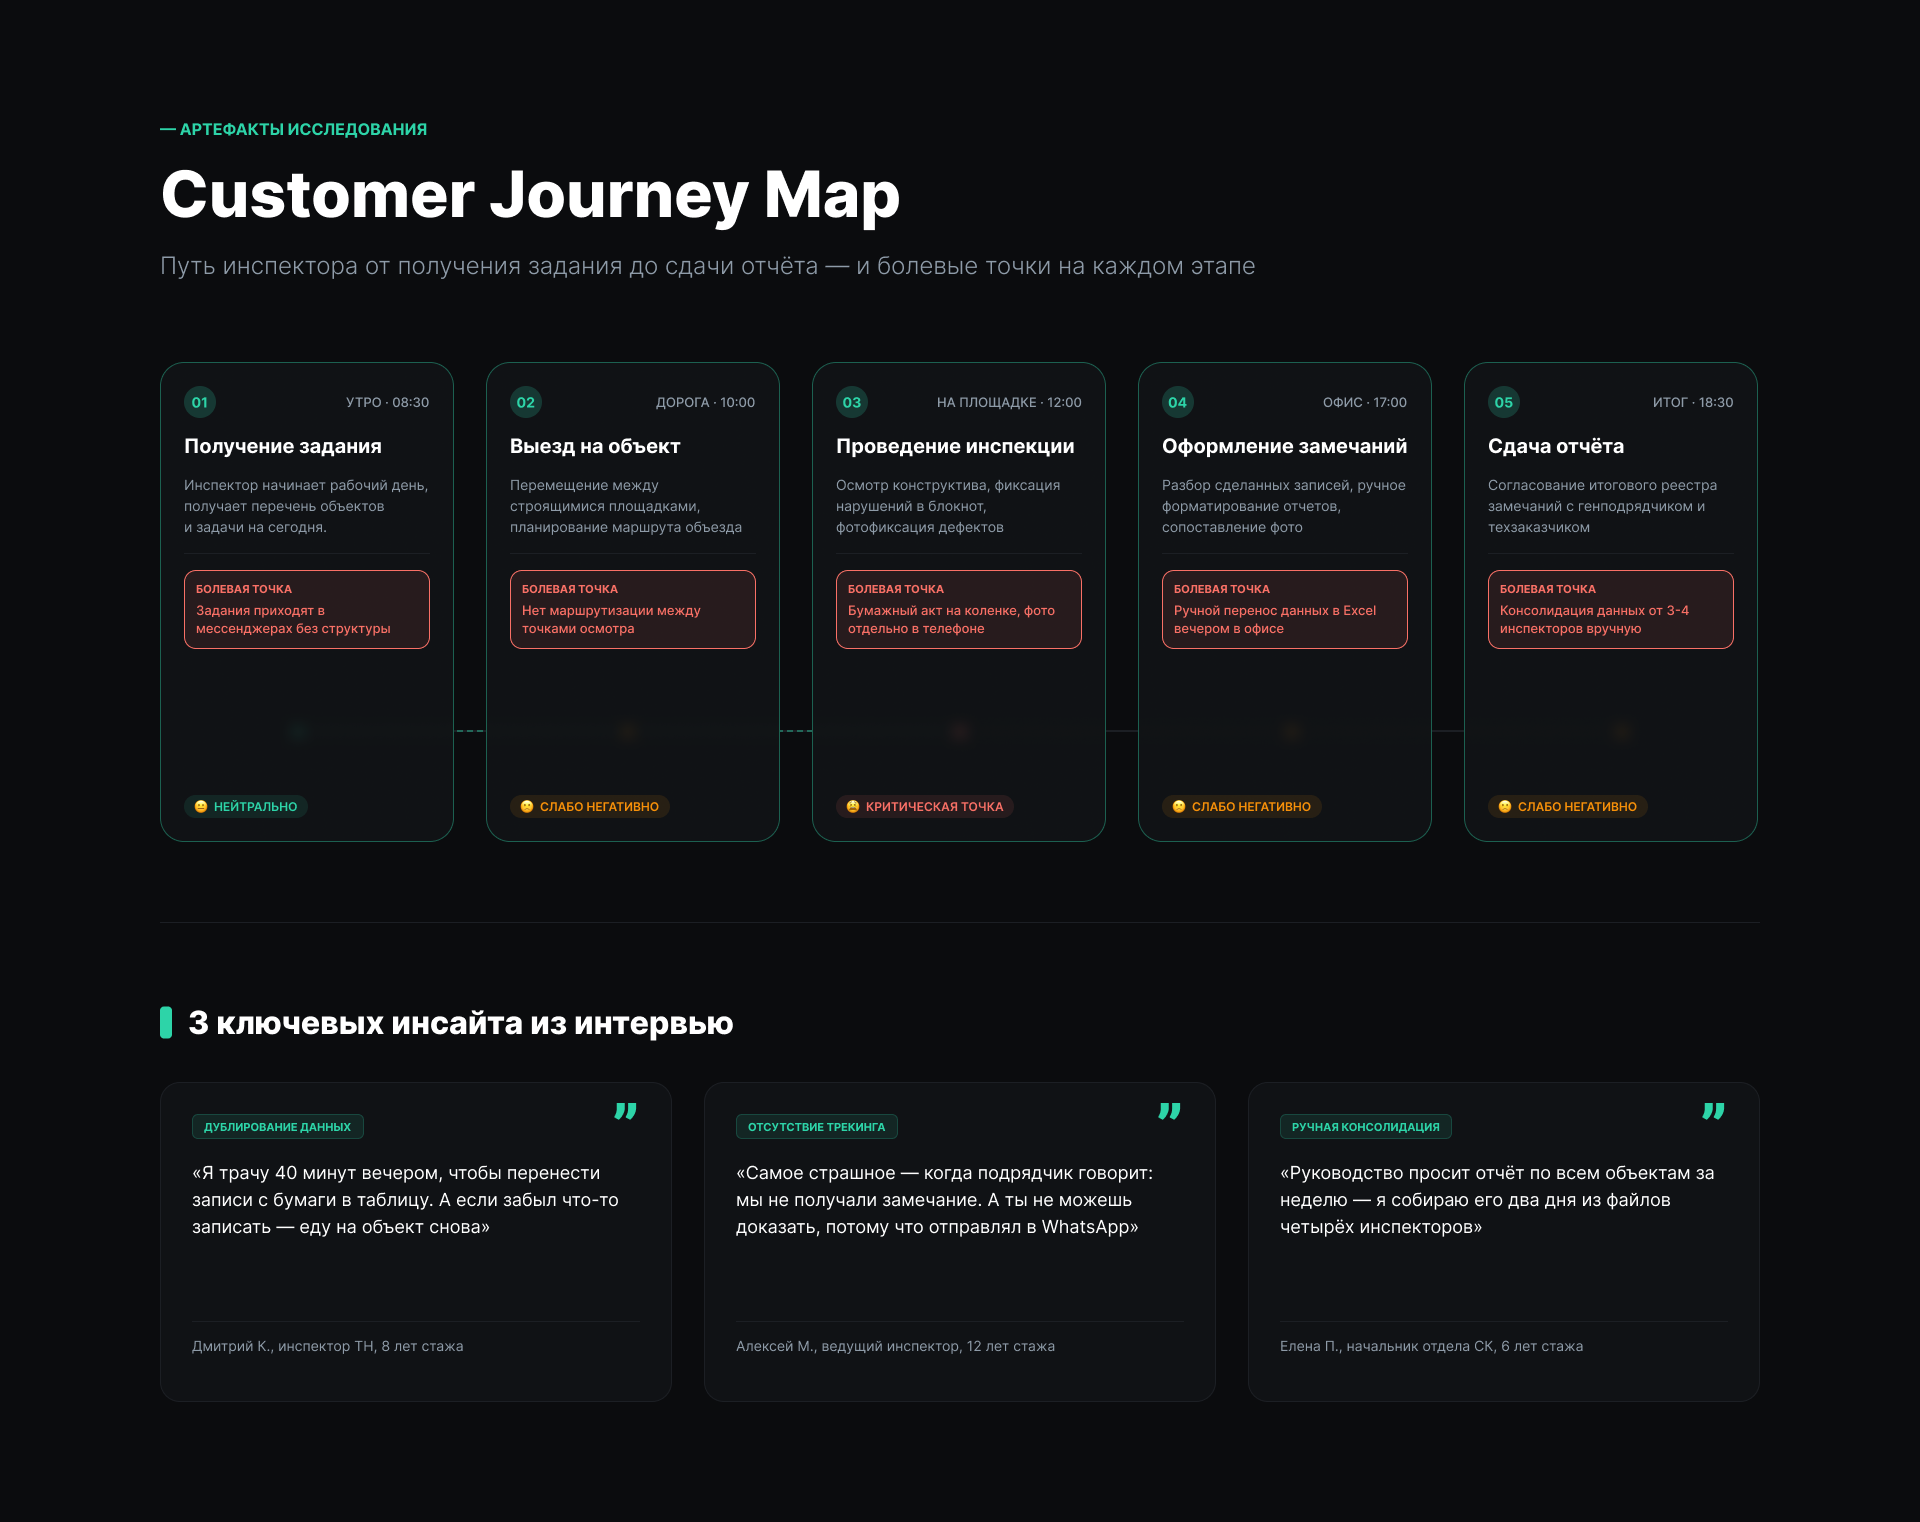Click the ИТОГ · 18:30 time label
This screenshot has width=1920, height=1522.
[1693, 402]
